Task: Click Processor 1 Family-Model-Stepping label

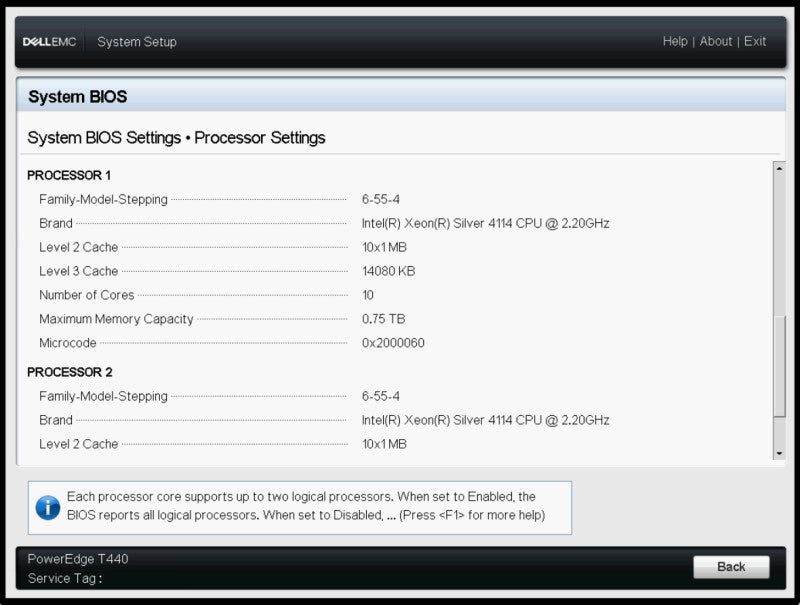Action: (x=103, y=199)
